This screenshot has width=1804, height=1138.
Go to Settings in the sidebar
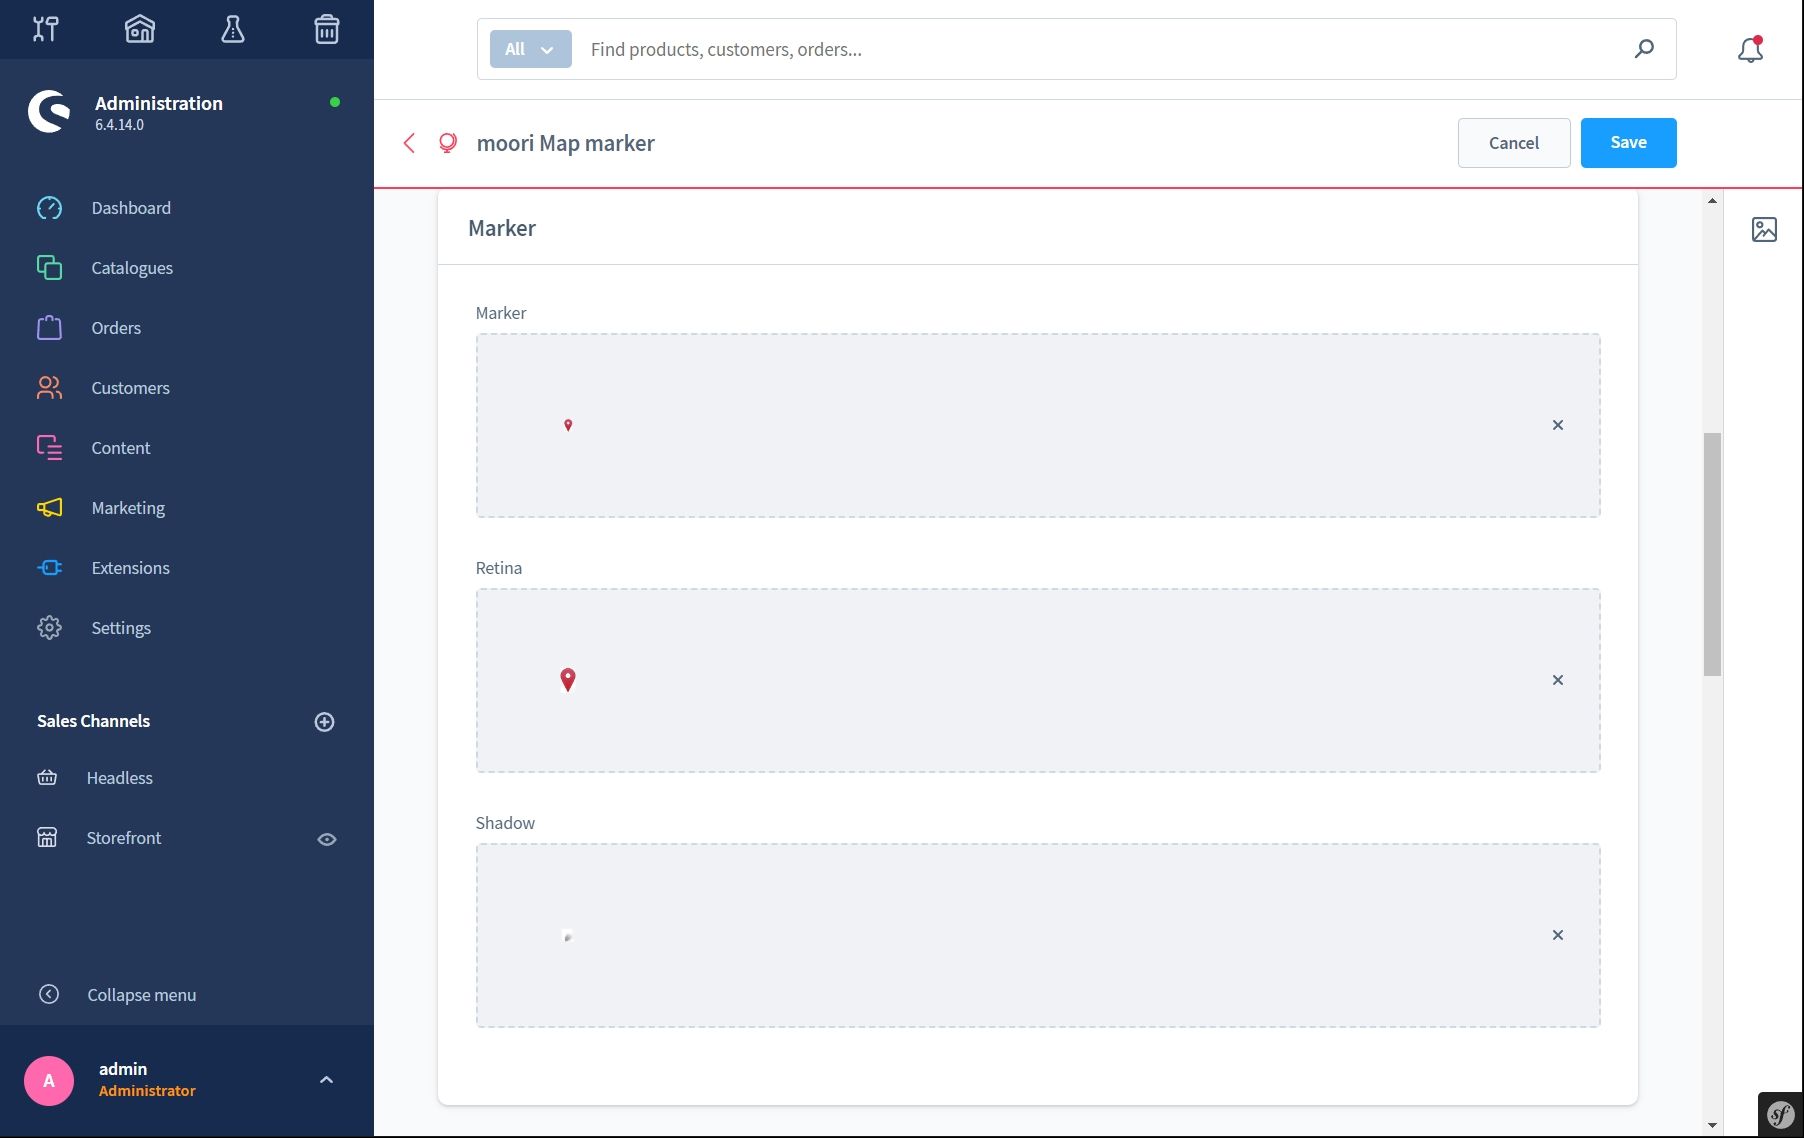121,628
